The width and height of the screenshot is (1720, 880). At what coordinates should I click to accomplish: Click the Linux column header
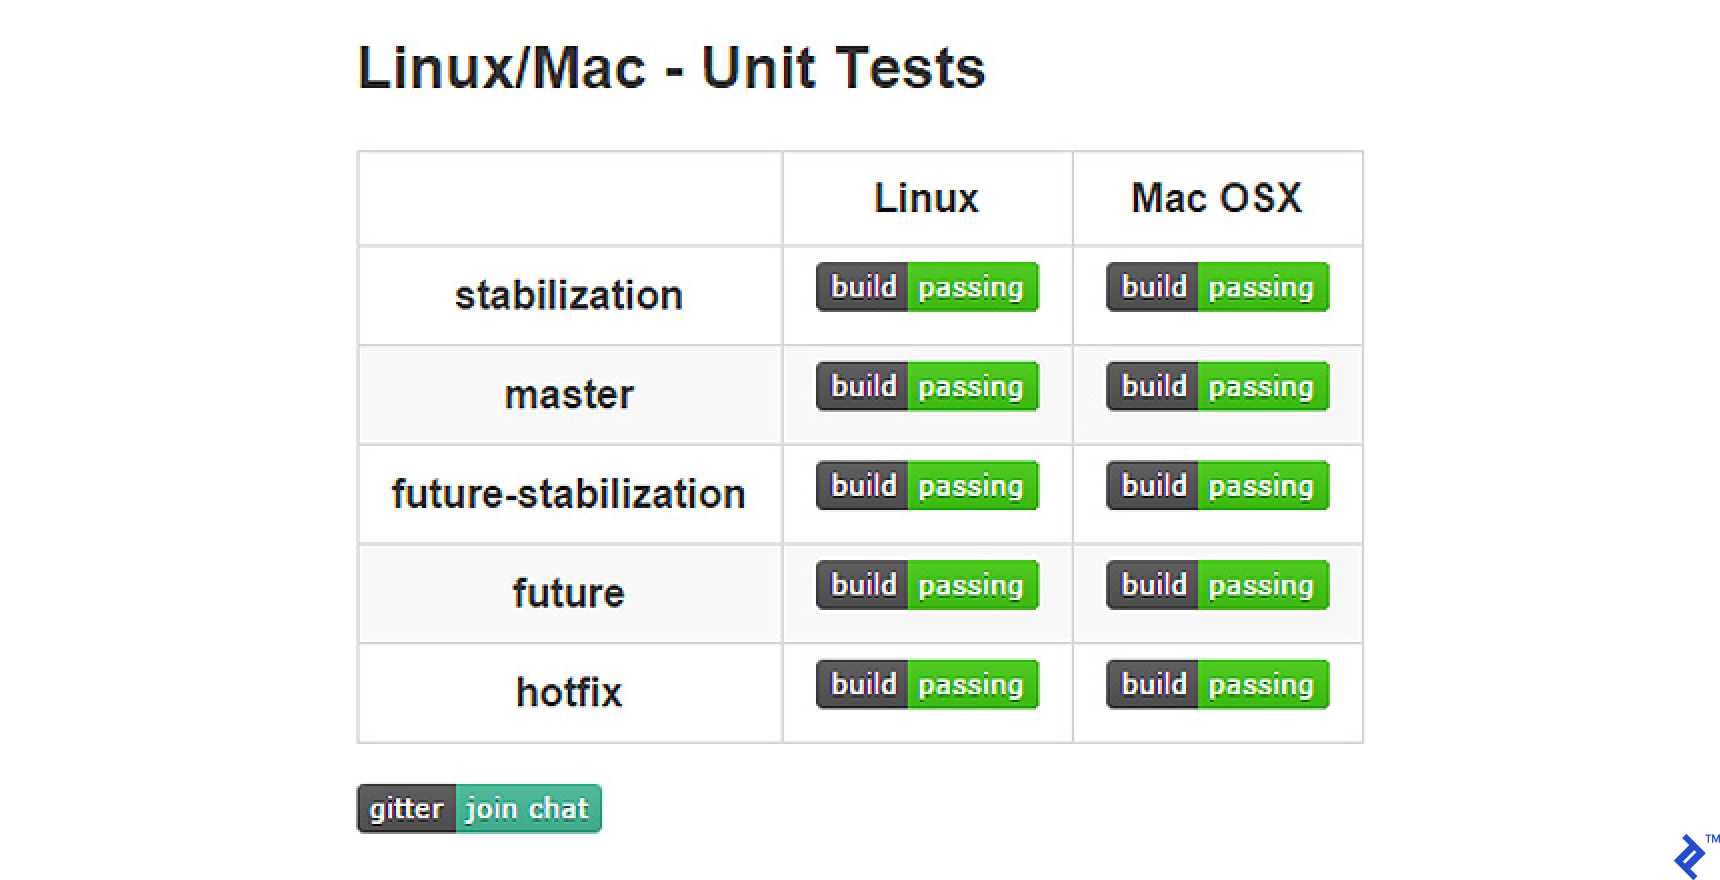pyautogui.click(x=926, y=198)
